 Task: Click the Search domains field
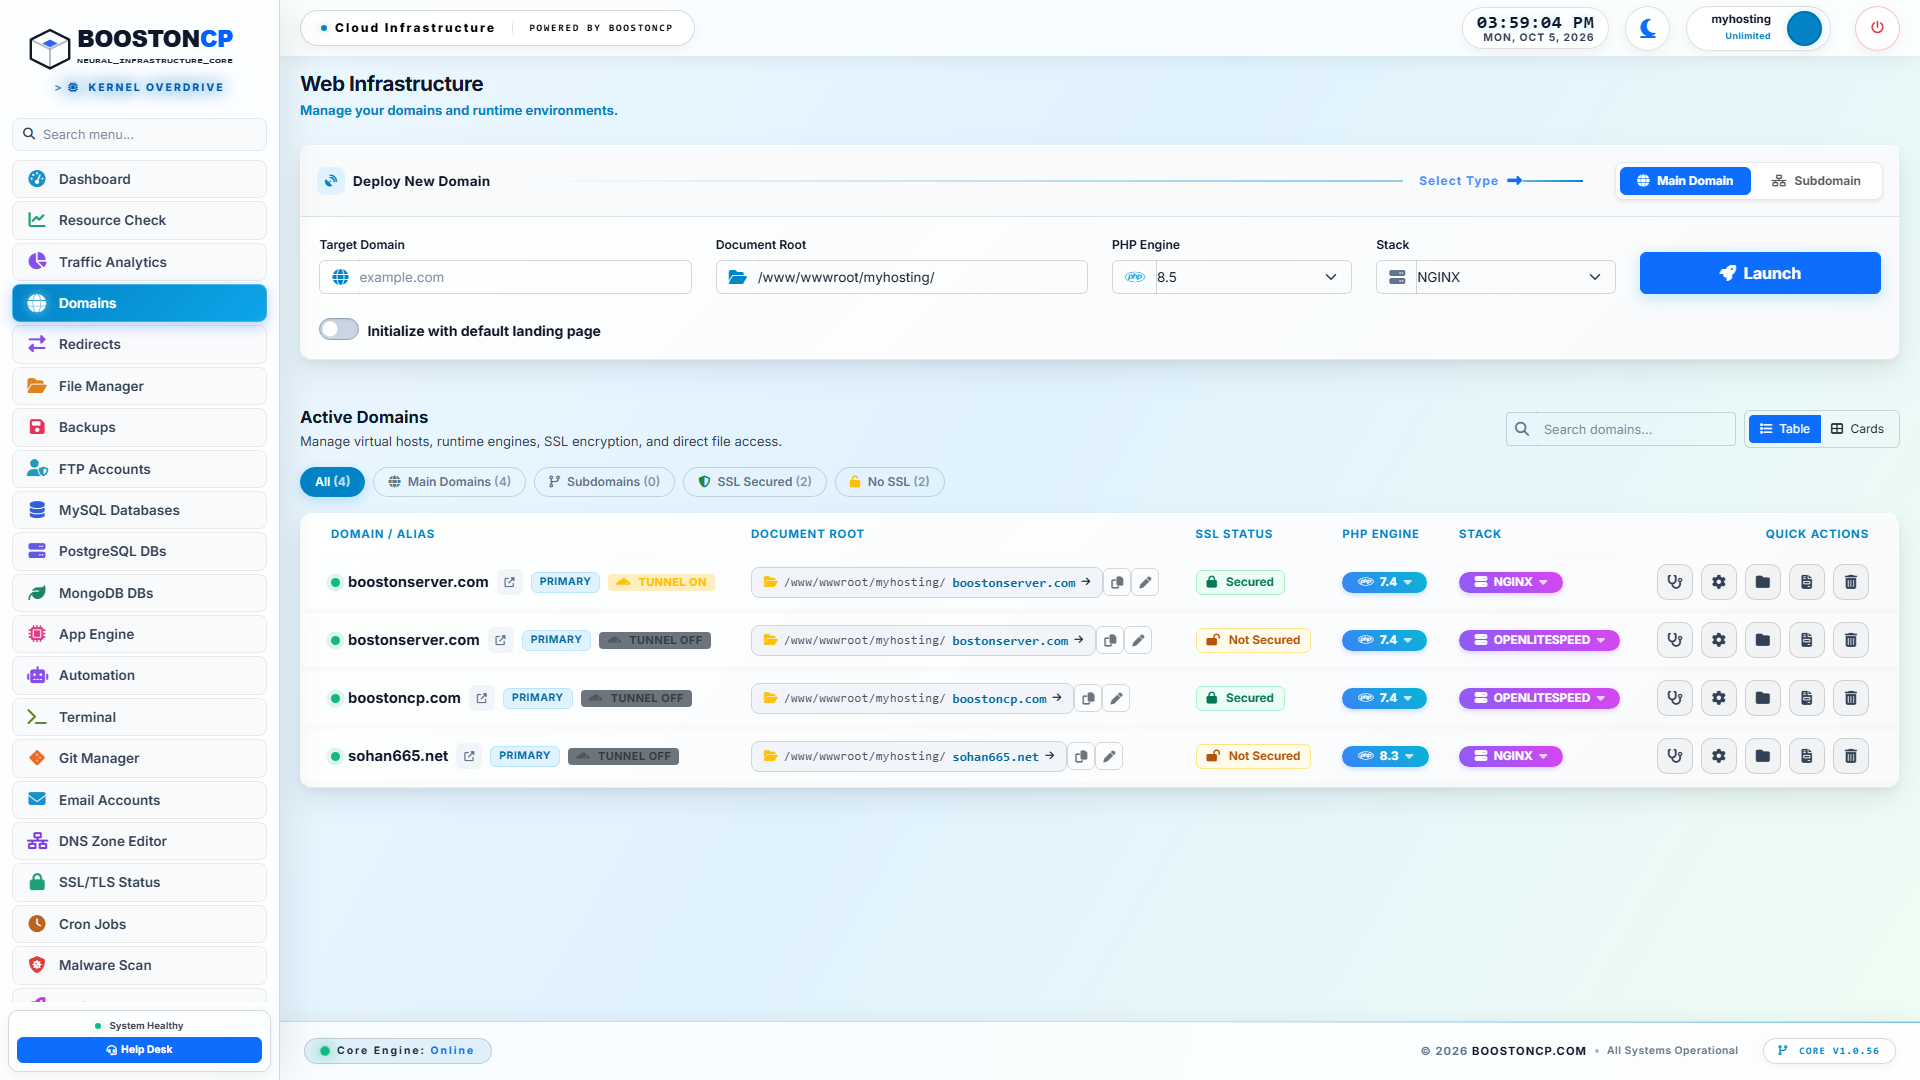tap(1621, 429)
